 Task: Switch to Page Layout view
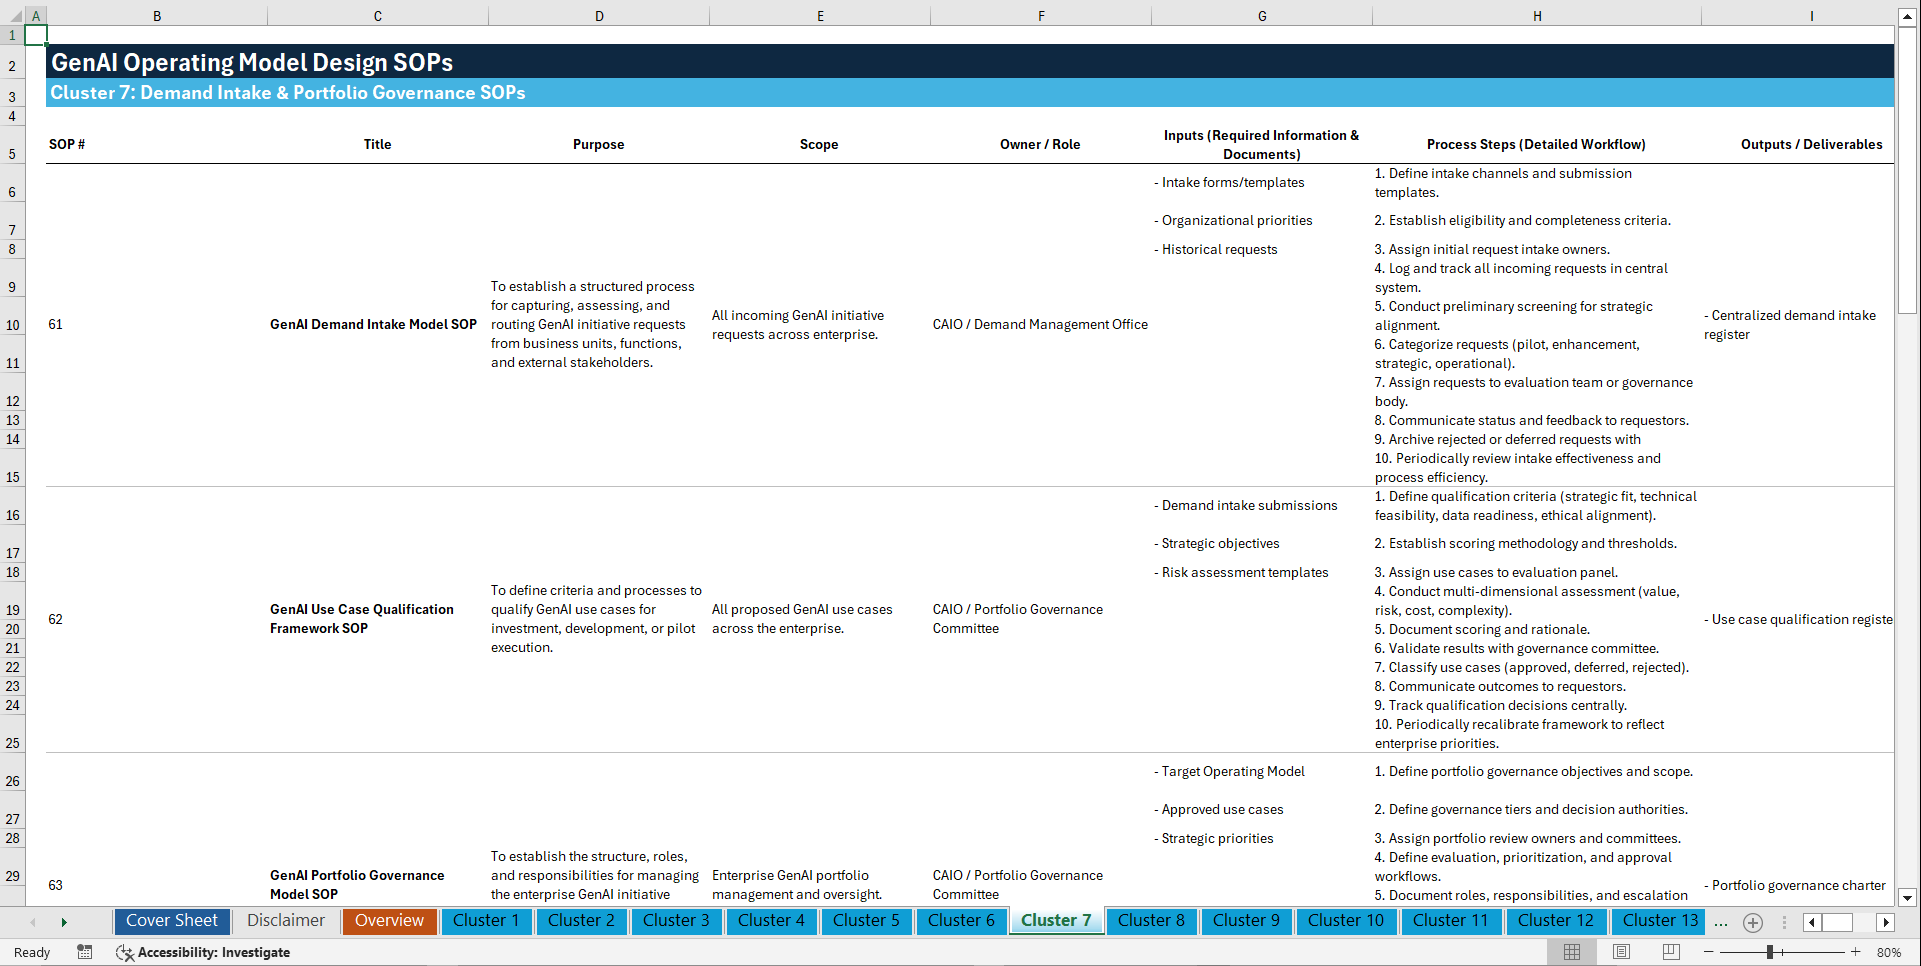(x=1620, y=952)
